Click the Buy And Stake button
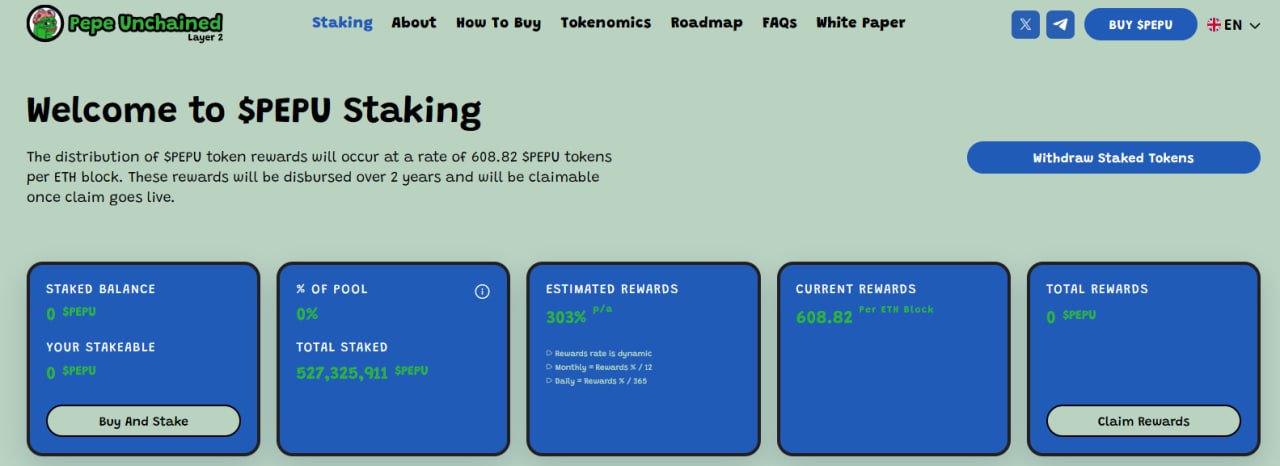The width and height of the screenshot is (1280, 466). coord(143,421)
